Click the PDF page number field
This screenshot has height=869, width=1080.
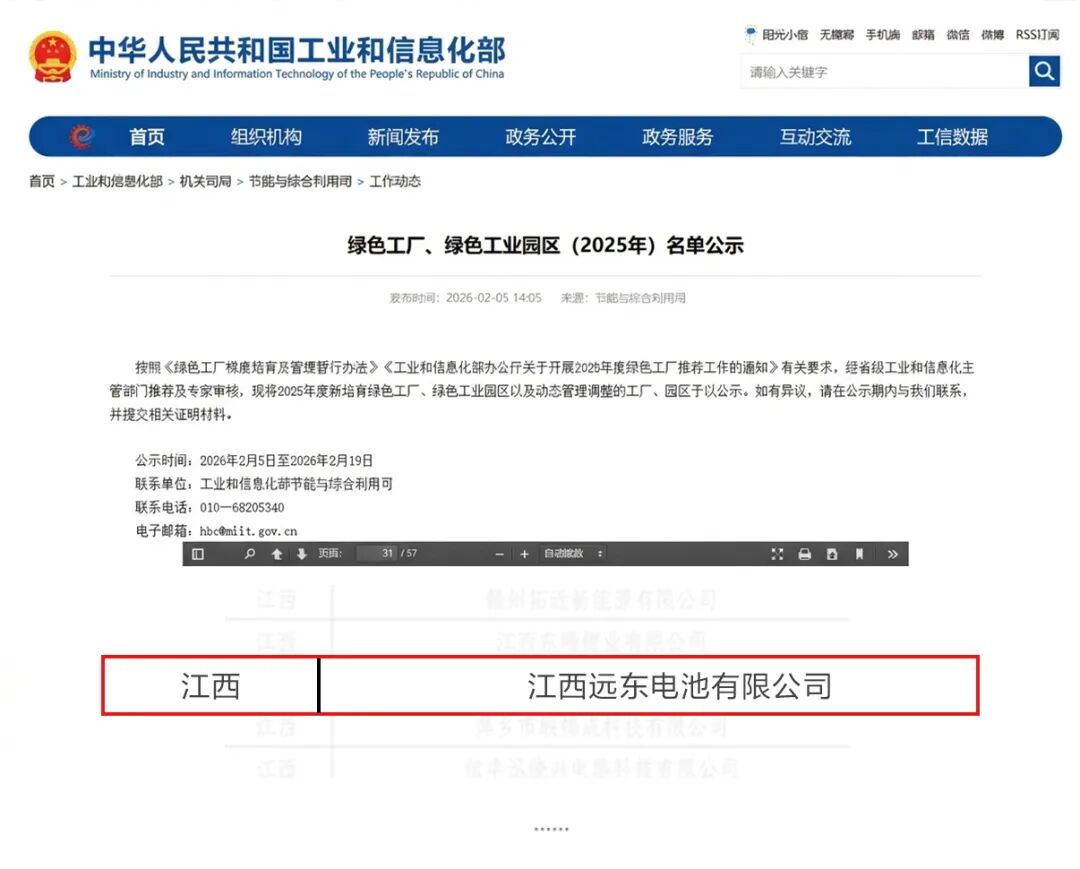click(x=377, y=554)
